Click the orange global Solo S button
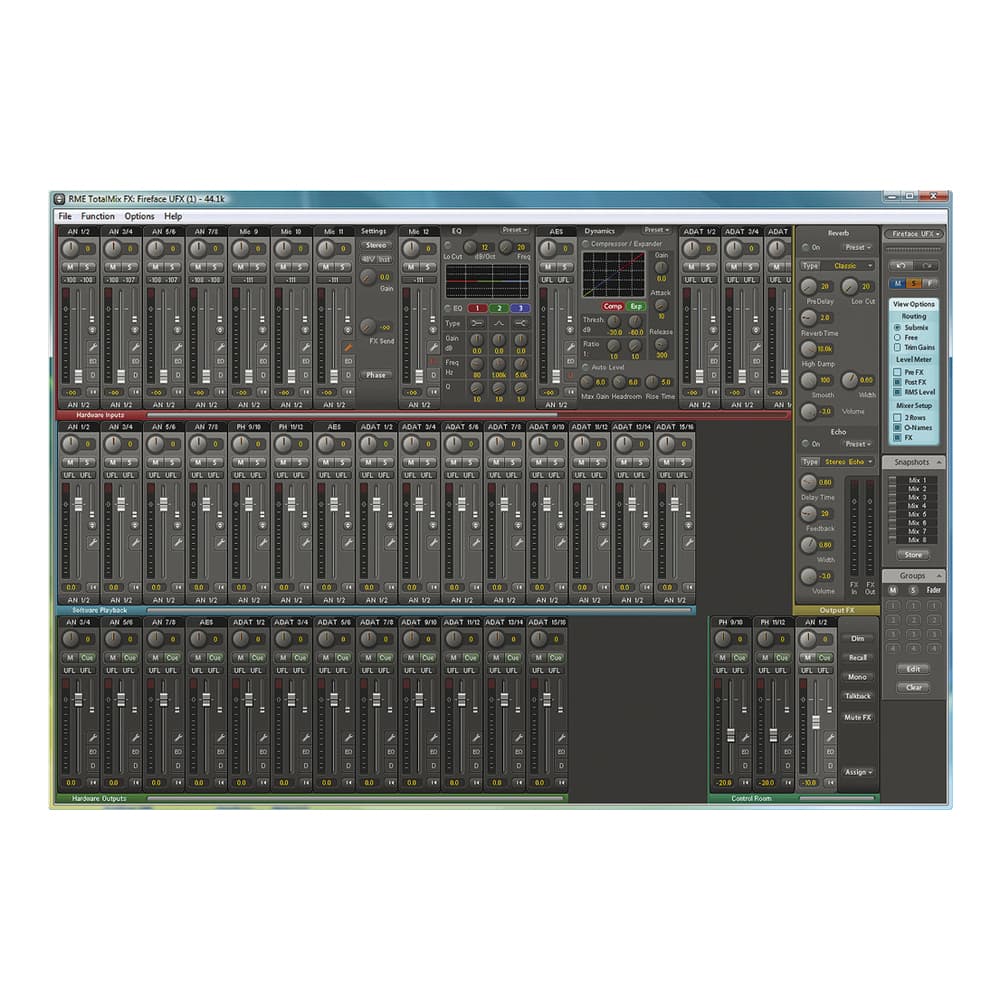 click(x=914, y=283)
